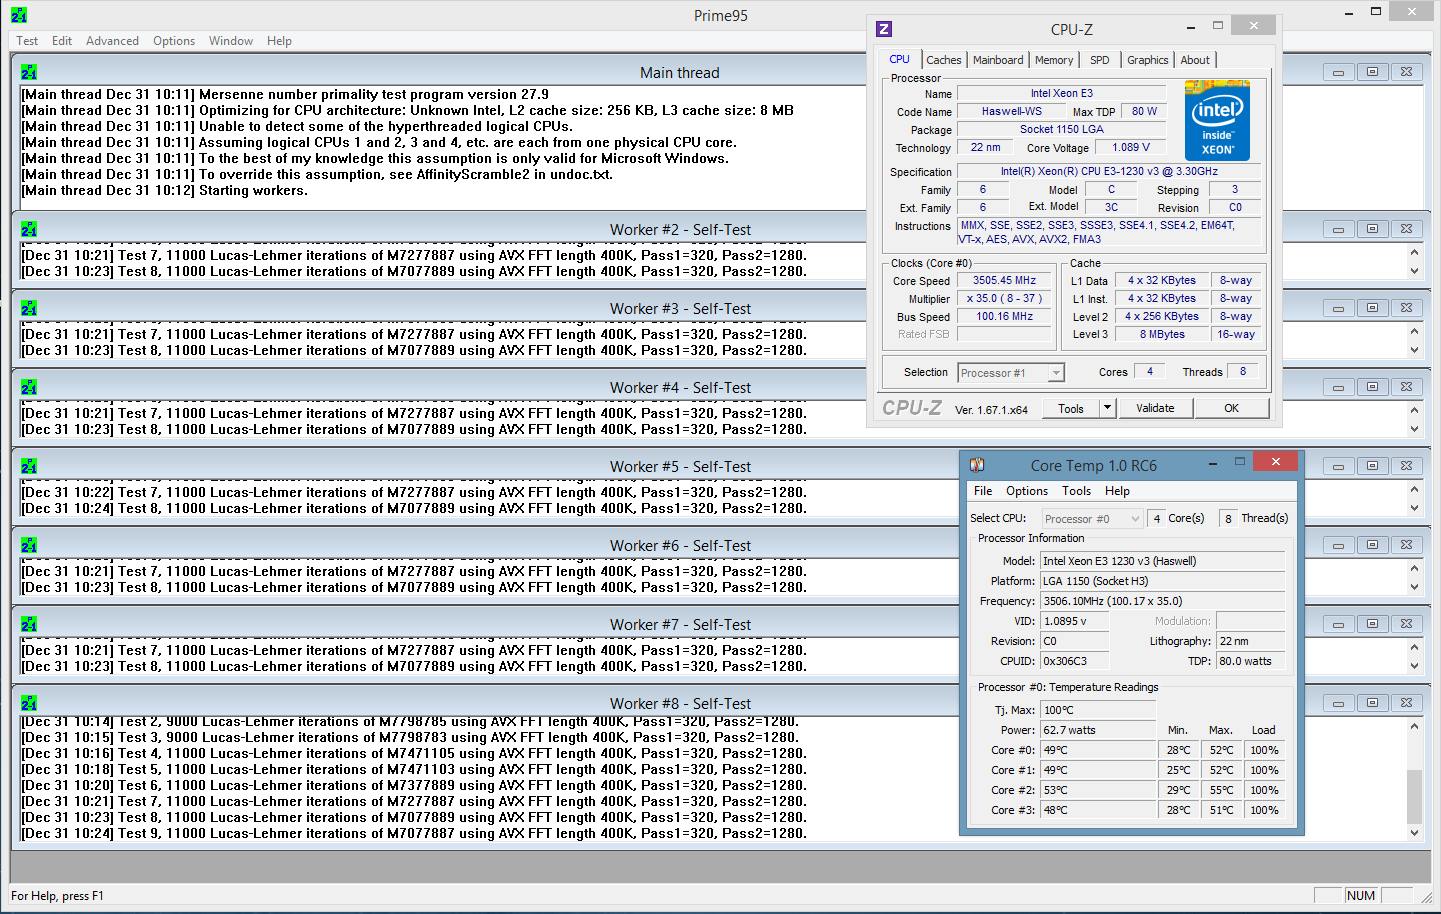The height and width of the screenshot is (914, 1441).
Task: Open the Core Temp Help menu
Action: pyautogui.click(x=1117, y=491)
